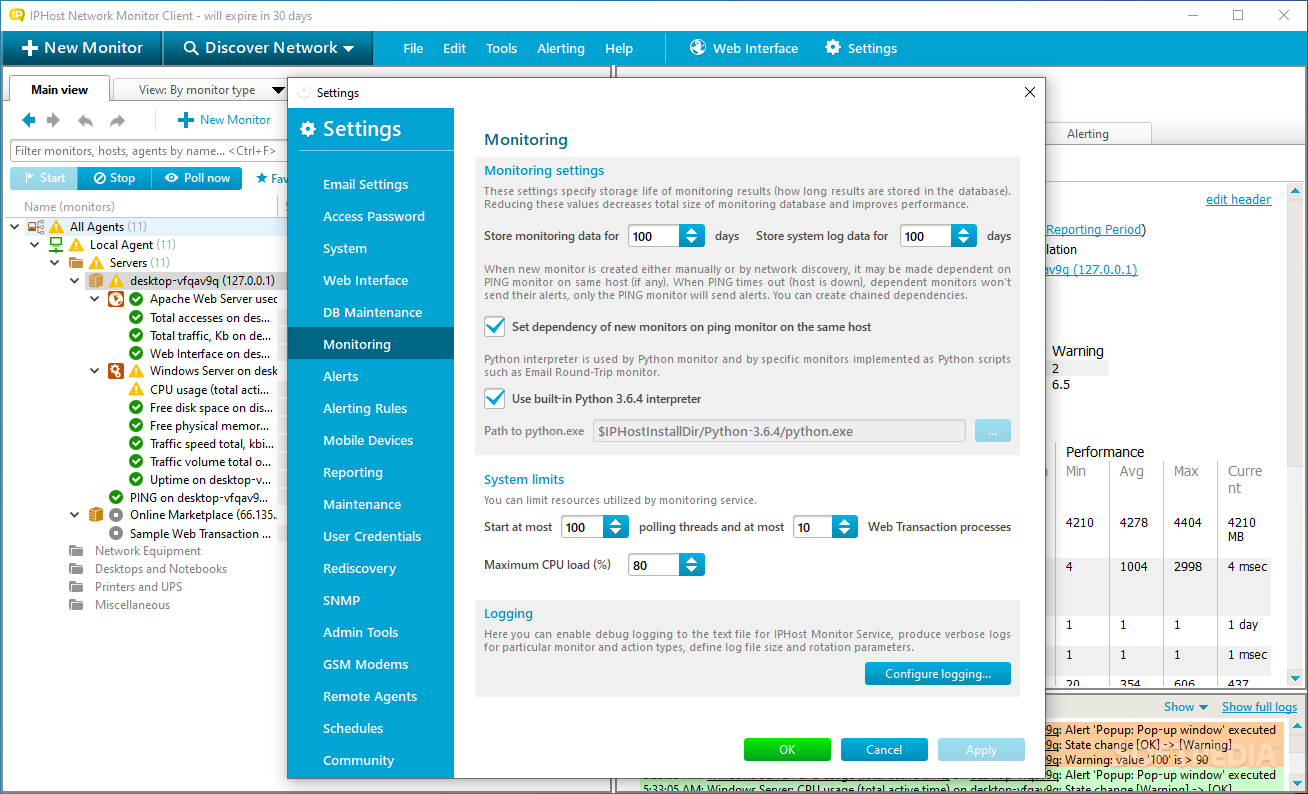The width and height of the screenshot is (1308, 794).
Task: Adjust Web Transaction processes spinner control
Action: pyautogui.click(x=845, y=527)
